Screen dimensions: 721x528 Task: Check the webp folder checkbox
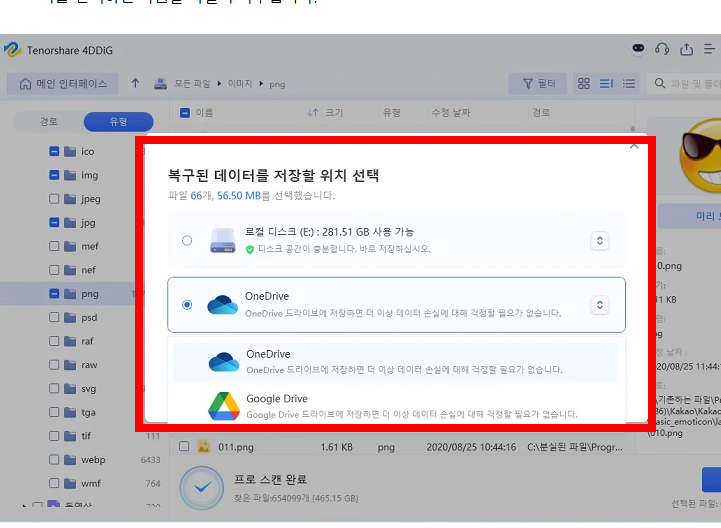(54, 459)
